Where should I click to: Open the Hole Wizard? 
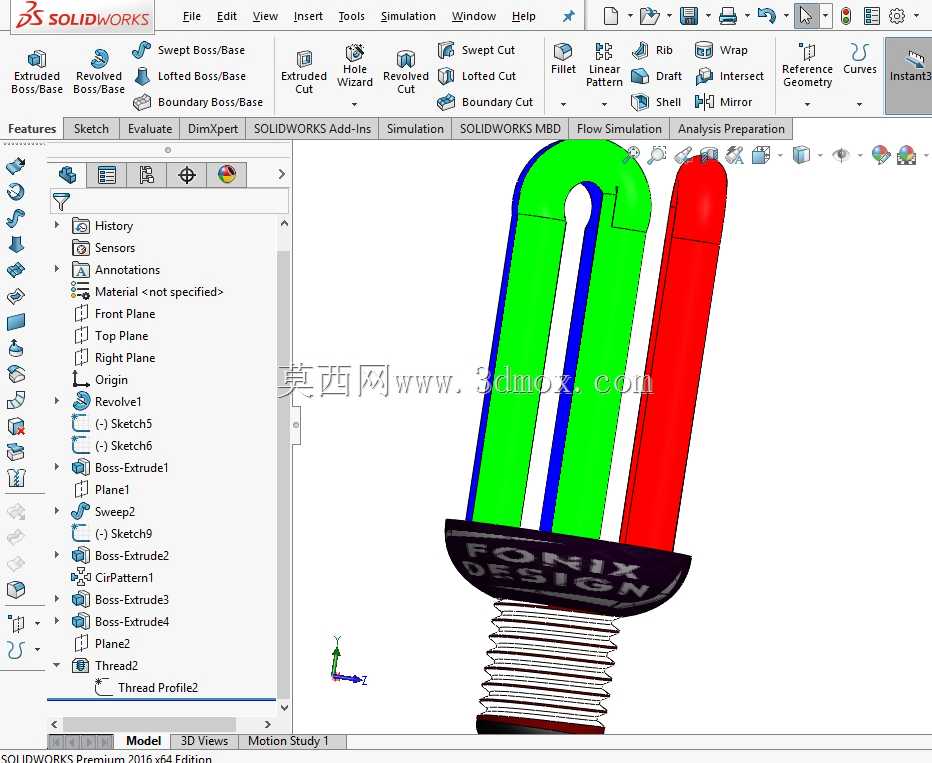click(x=355, y=67)
